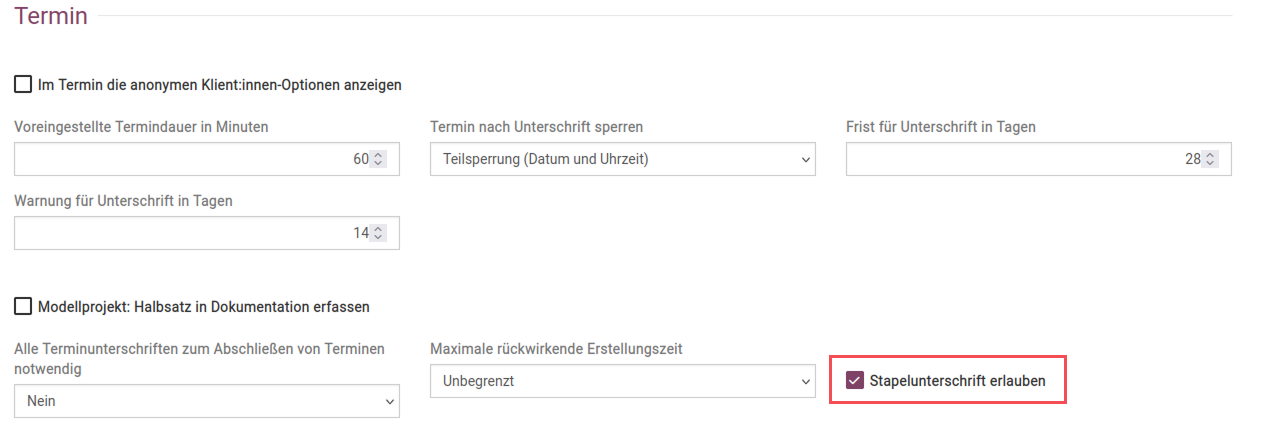Click the 'Maximale rückwirkende Erstellungszeit' label
The height and width of the screenshot is (447, 1263).
(556, 349)
